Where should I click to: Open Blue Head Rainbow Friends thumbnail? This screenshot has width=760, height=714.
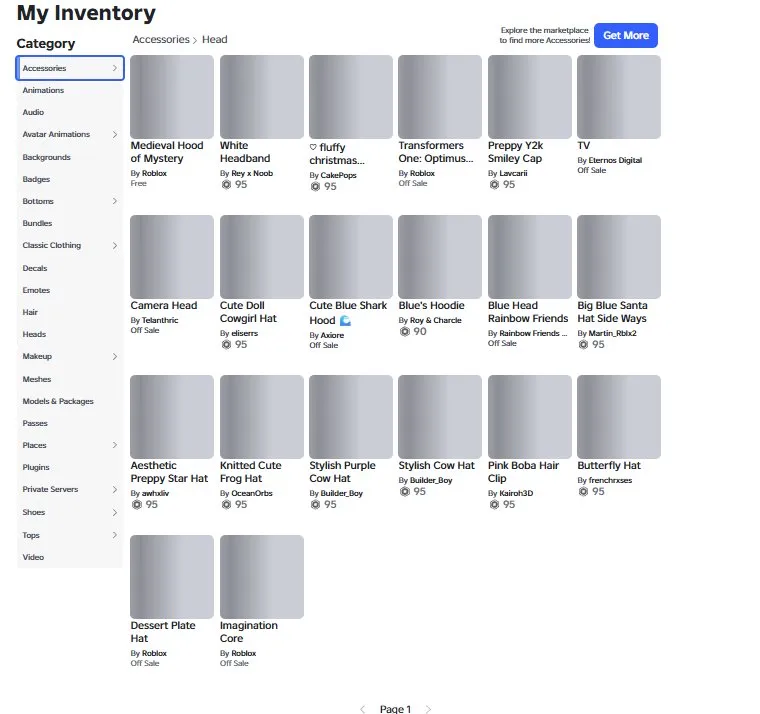[530, 256]
